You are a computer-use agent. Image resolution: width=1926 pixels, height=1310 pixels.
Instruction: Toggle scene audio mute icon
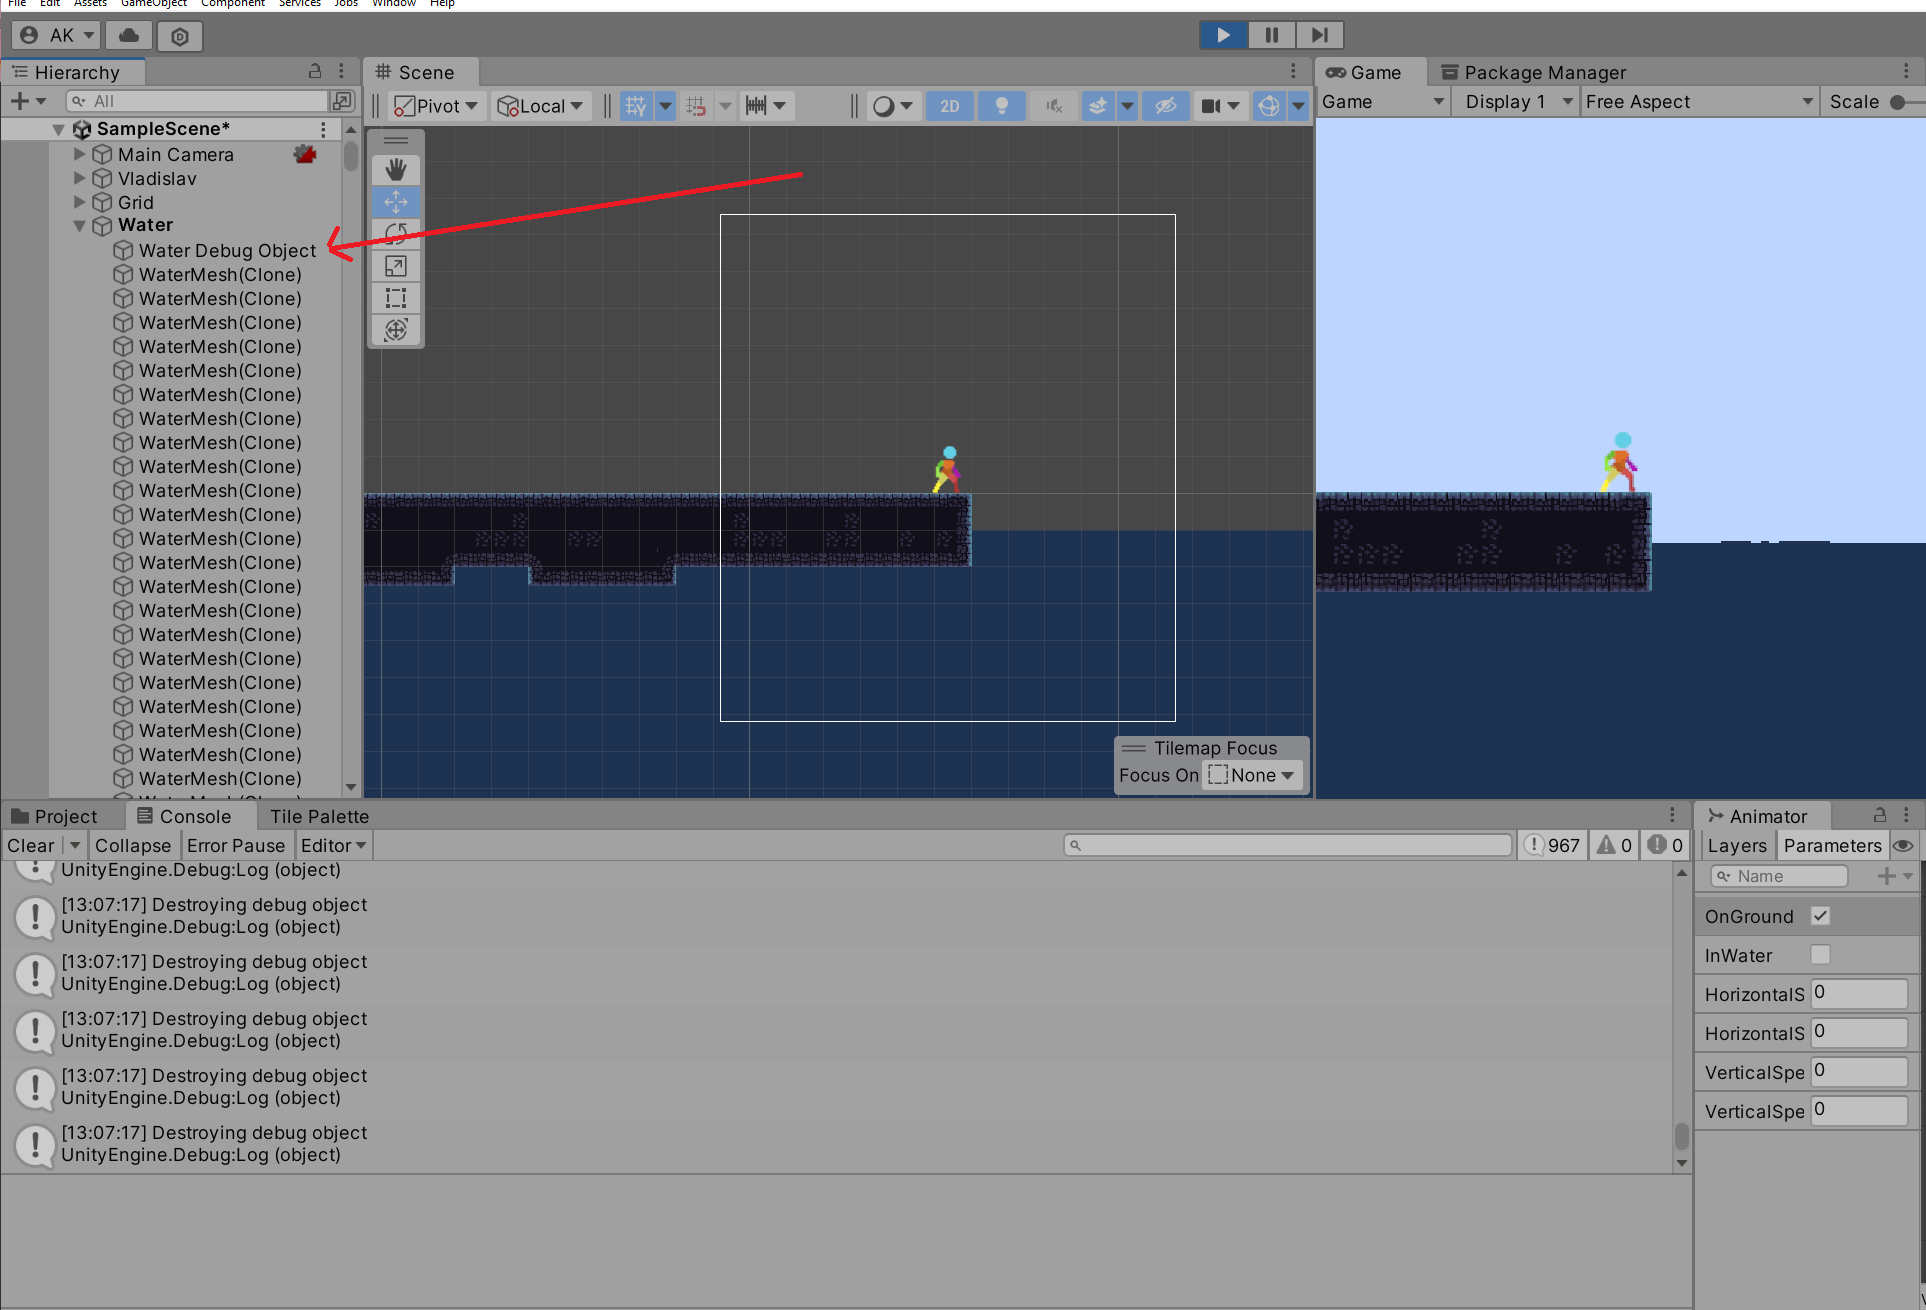click(x=1054, y=106)
